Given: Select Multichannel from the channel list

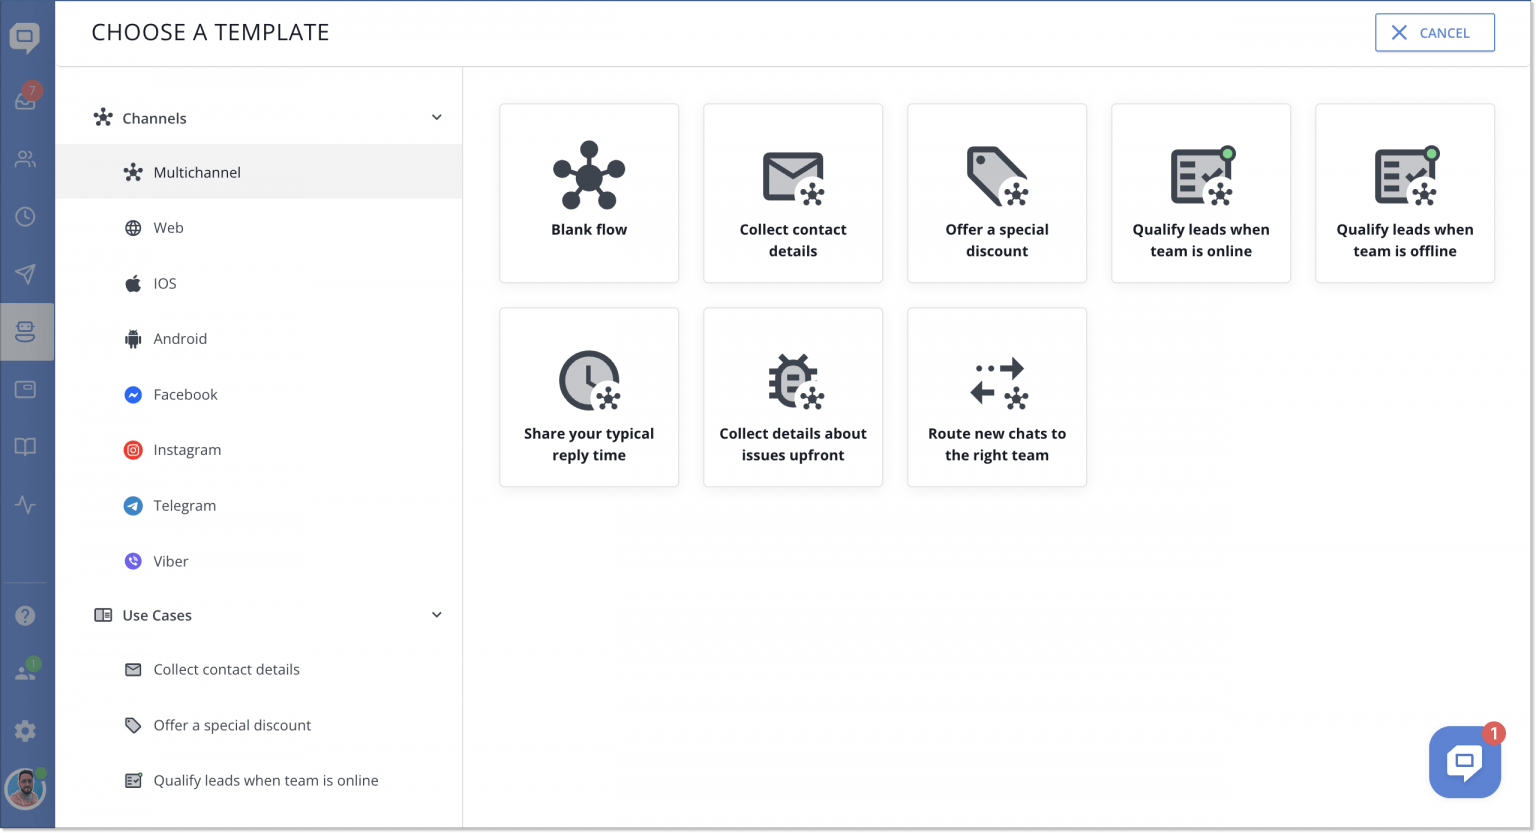Looking at the screenshot, I should (196, 172).
